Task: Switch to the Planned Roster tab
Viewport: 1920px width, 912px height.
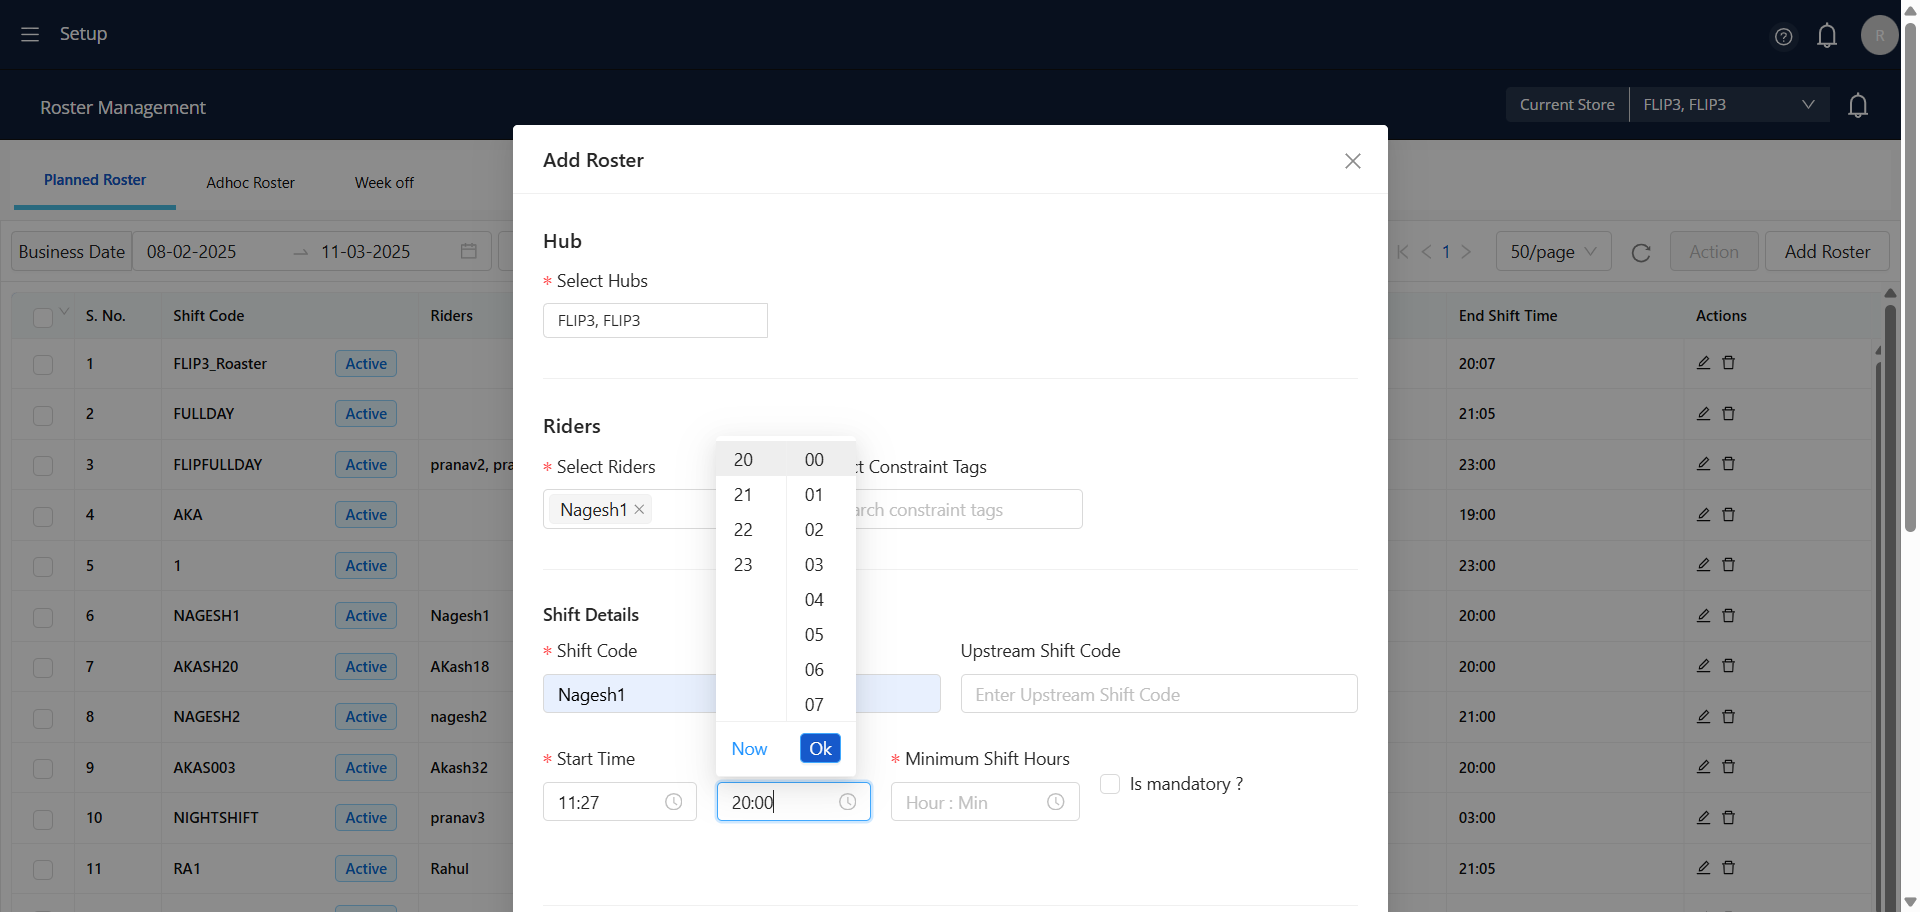Action: tap(95, 180)
